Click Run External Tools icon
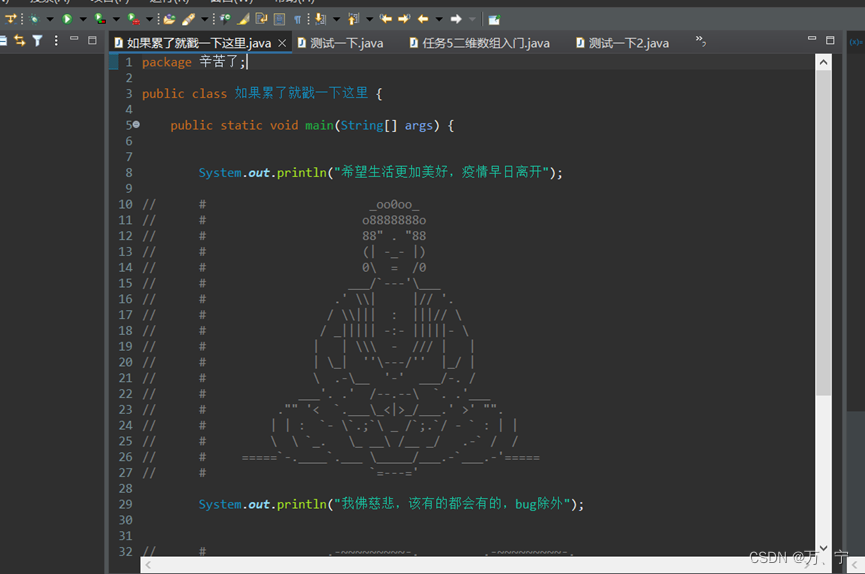 [133, 19]
